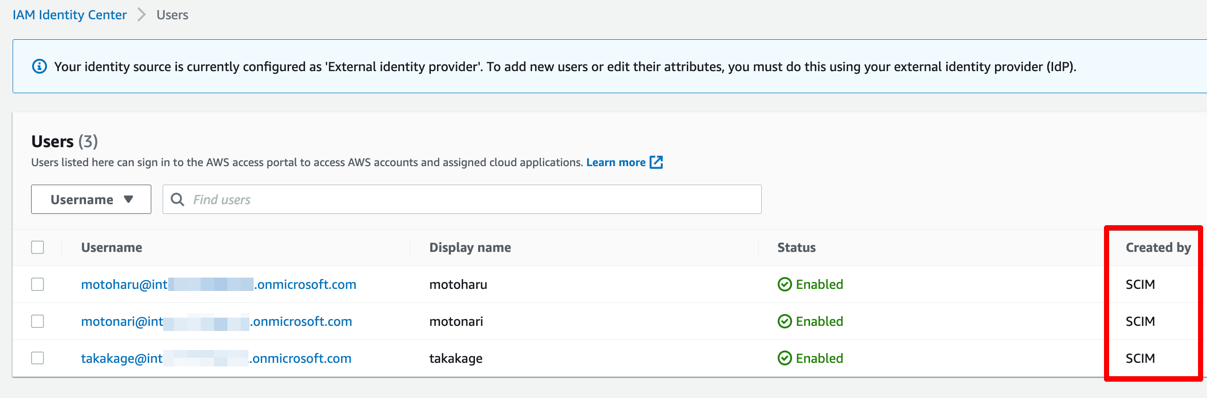Image resolution: width=1207 pixels, height=398 pixels.
Task: Click the magnifier icon in the search box
Action: click(177, 199)
